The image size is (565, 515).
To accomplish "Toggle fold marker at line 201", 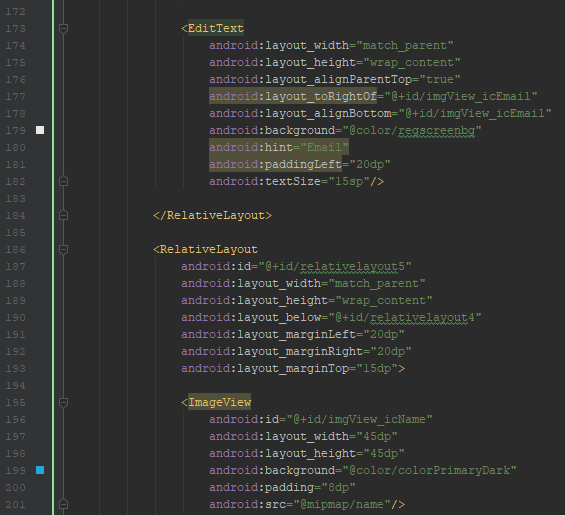I will pos(63,504).
